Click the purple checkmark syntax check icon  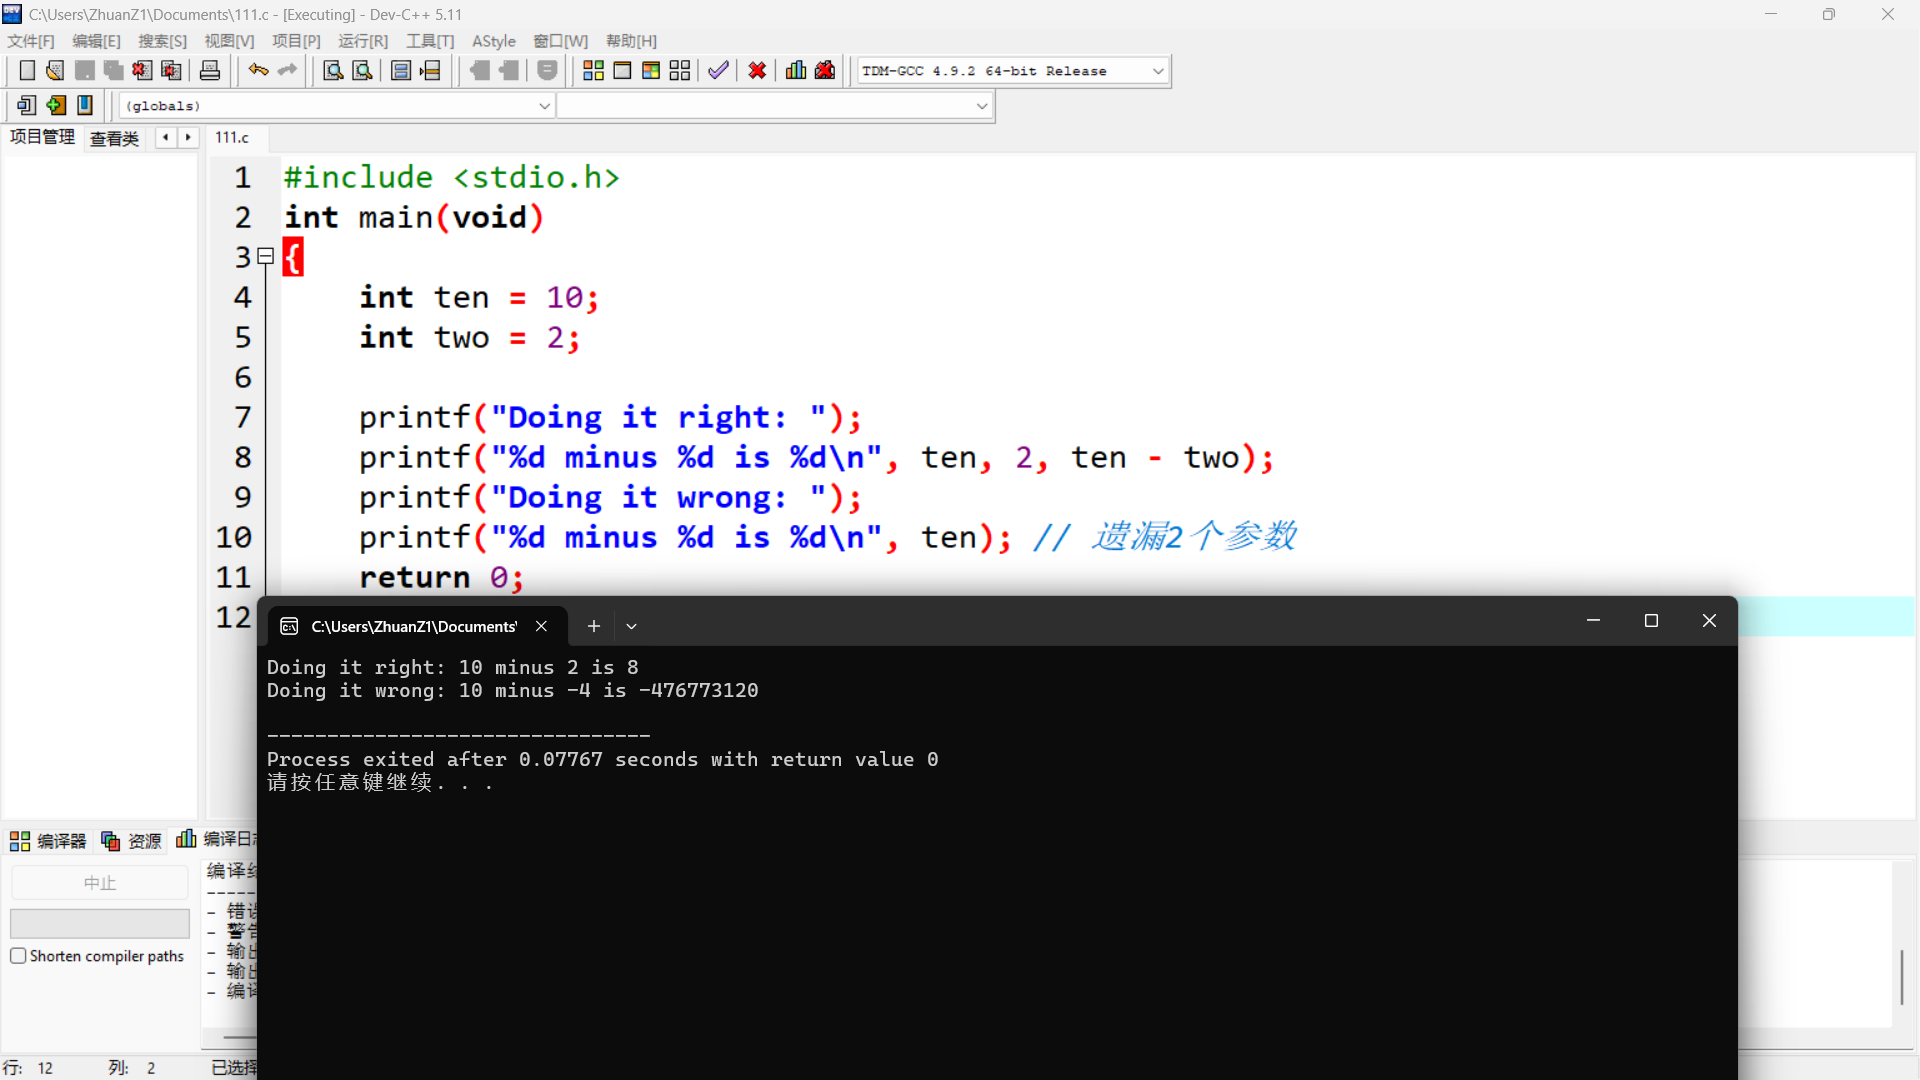(x=718, y=71)
